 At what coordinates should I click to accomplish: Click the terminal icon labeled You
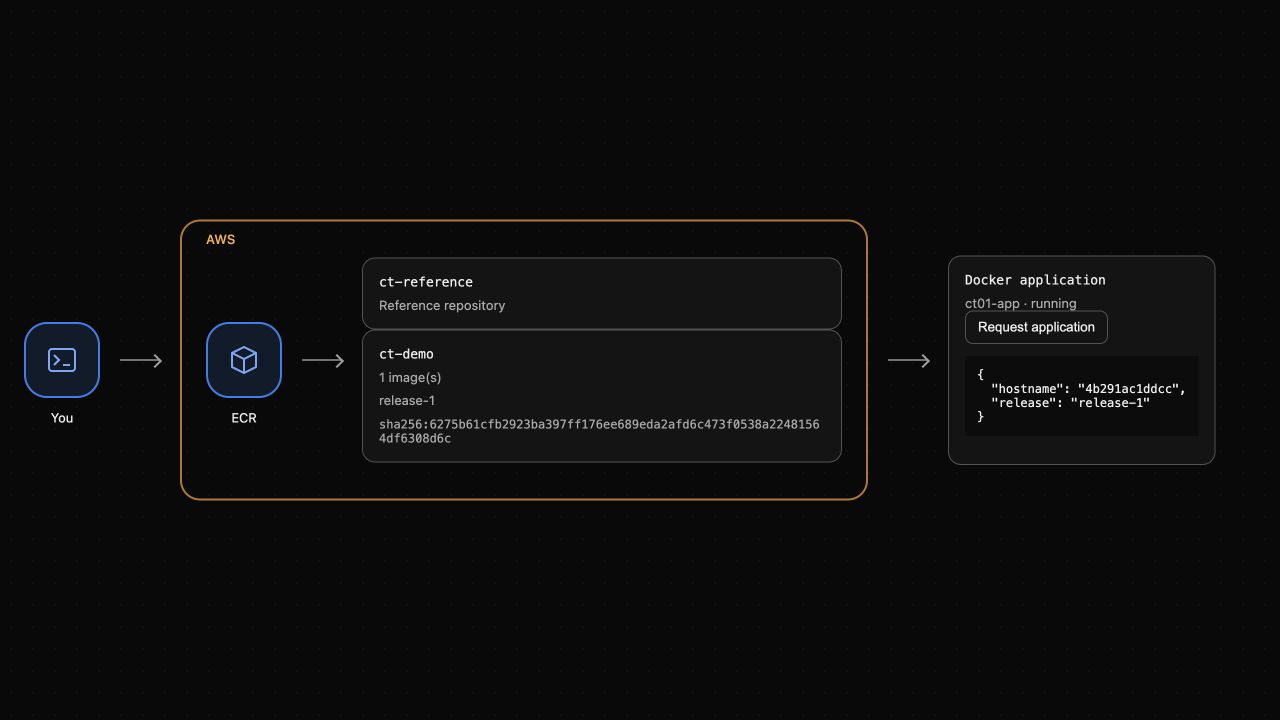(x=62, y=360)
